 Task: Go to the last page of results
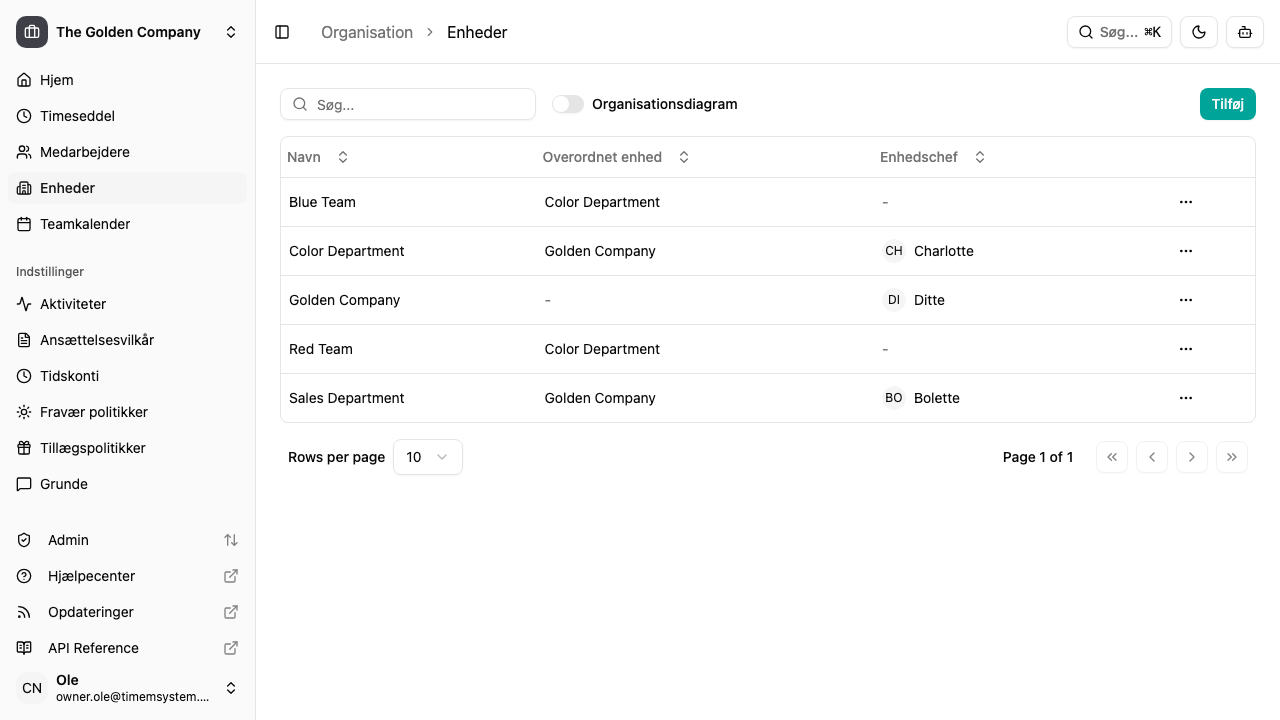(1232, 457)
